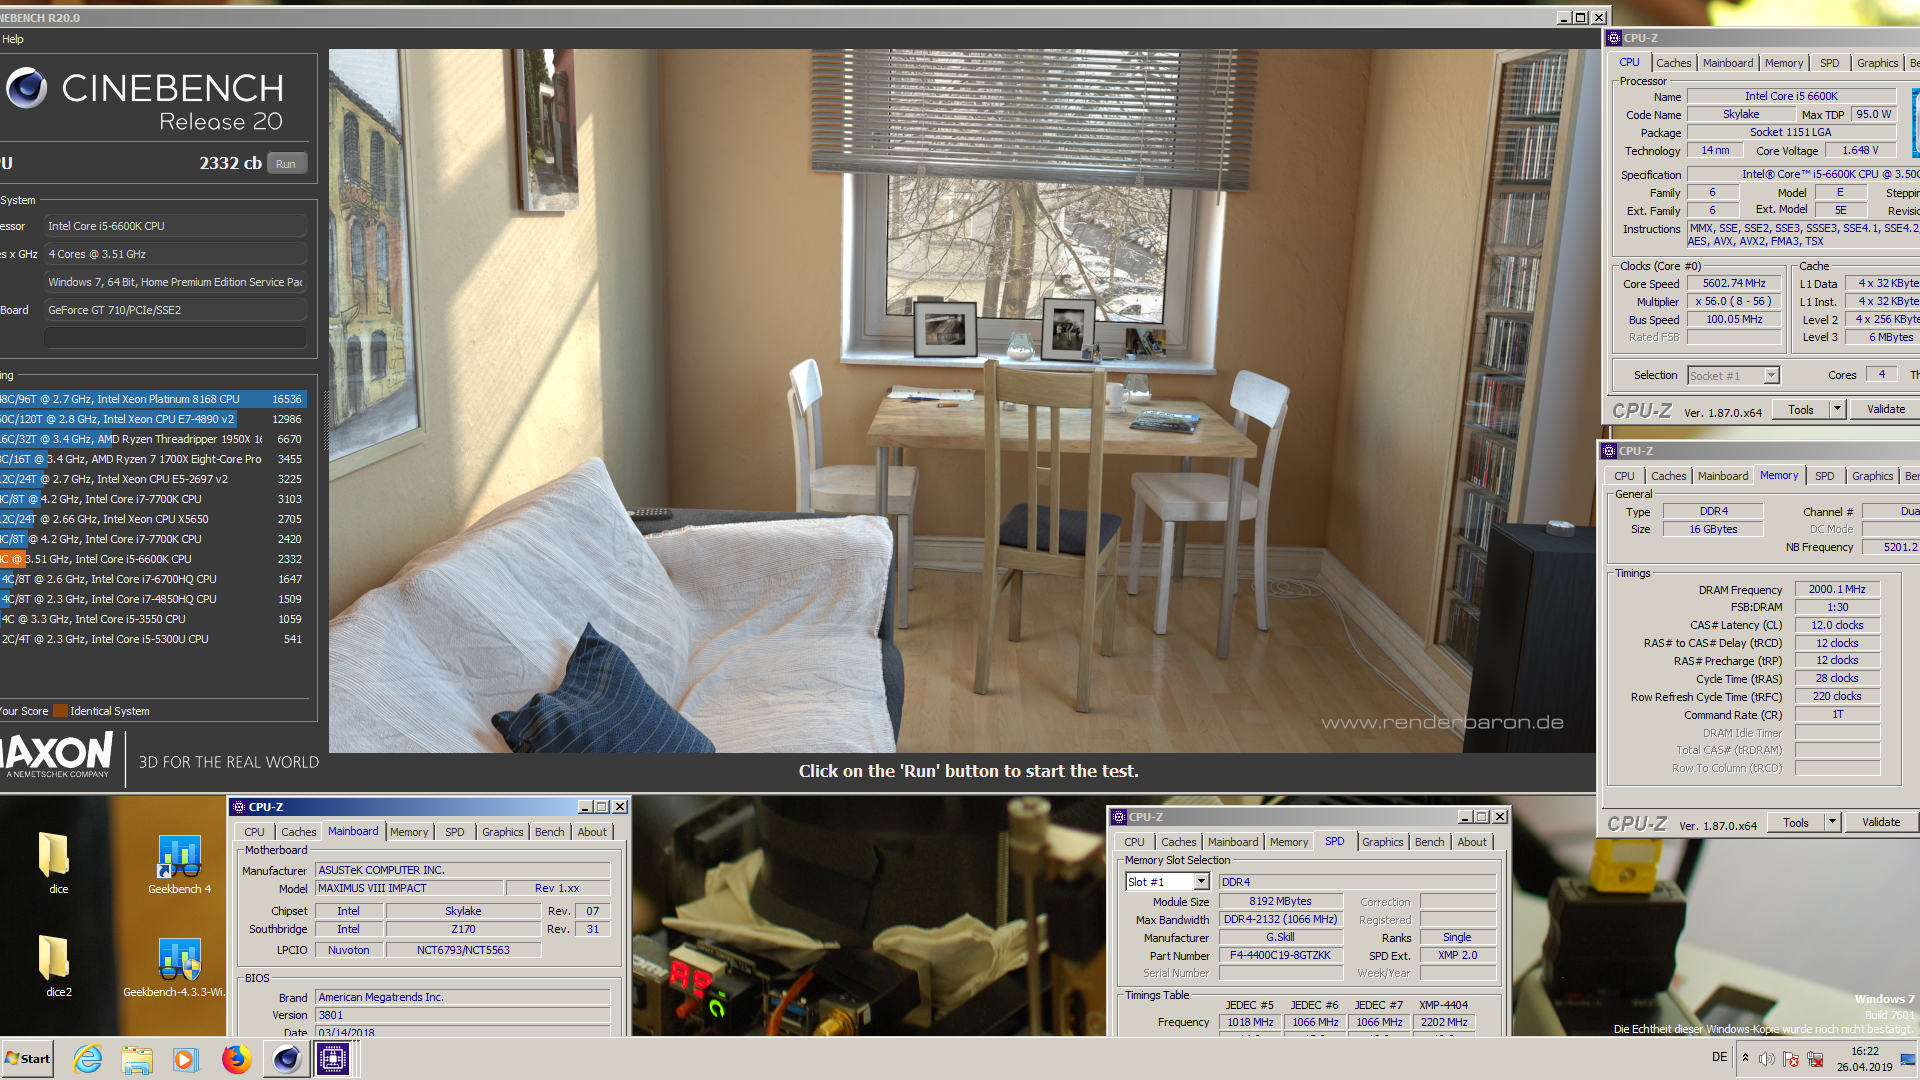Open Bench tab in CPU-Z Mainboard window

tap(549, 832)
